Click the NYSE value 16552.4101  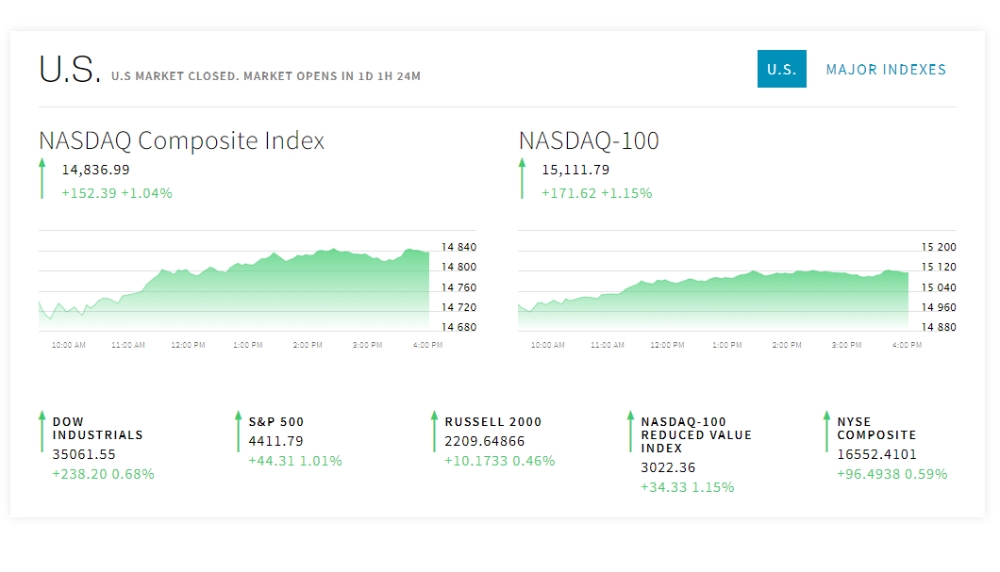click(x=877, y=455)
